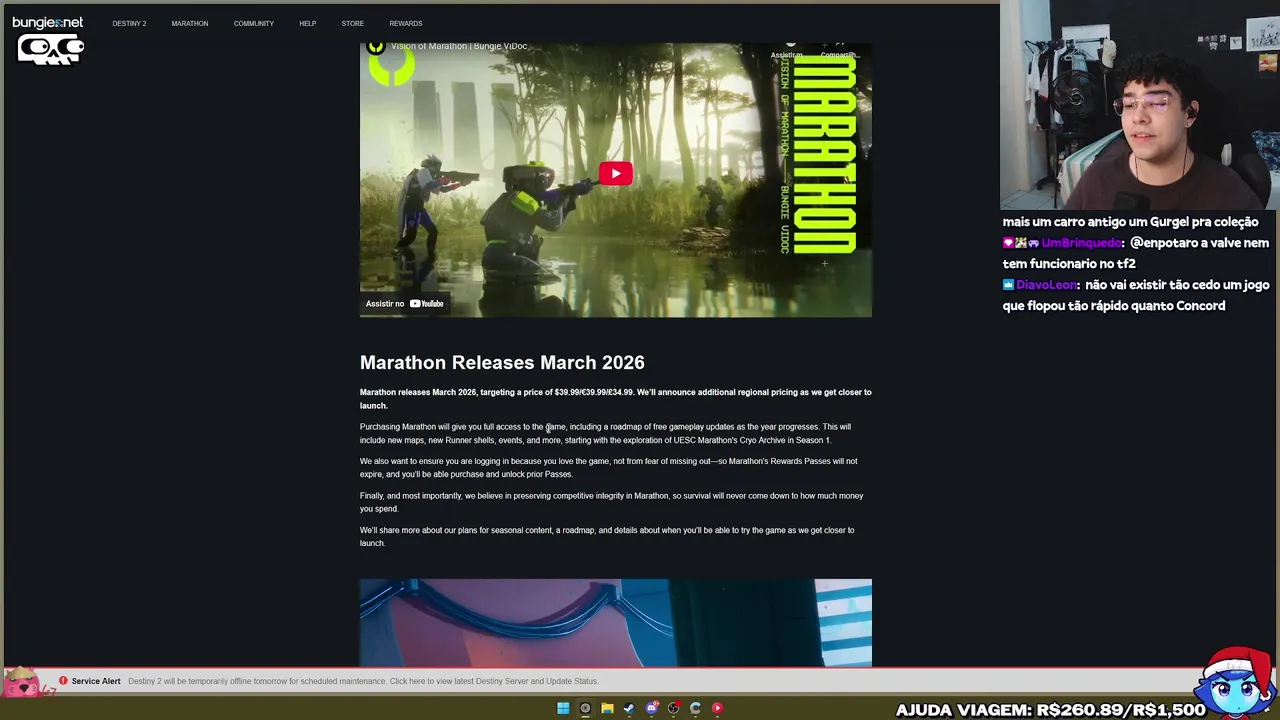1280x720 pixels.
Task: Play the Vision of Marathon YouTube video
Action: [x=615, y=174]
